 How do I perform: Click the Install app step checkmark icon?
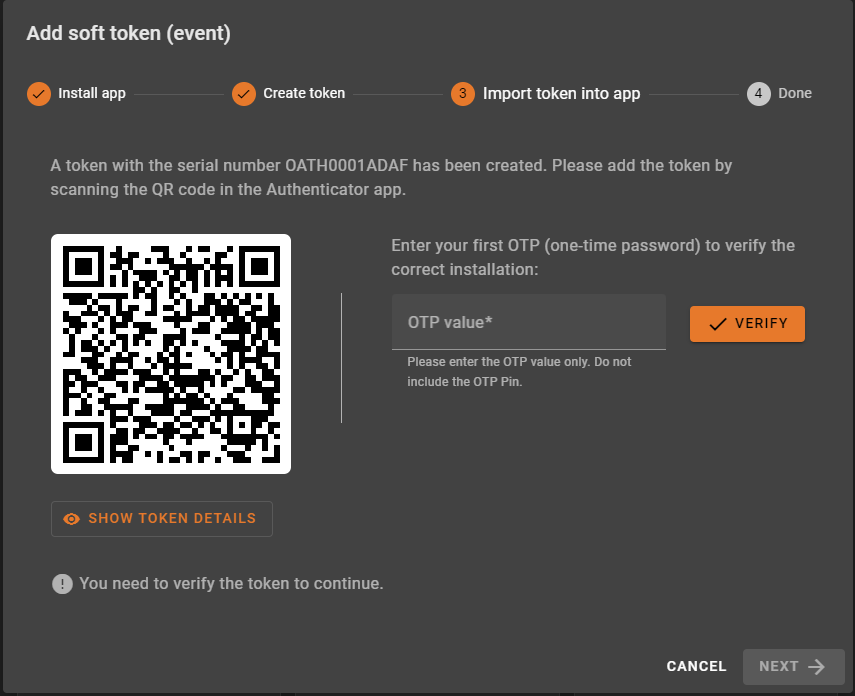(38, 94)
